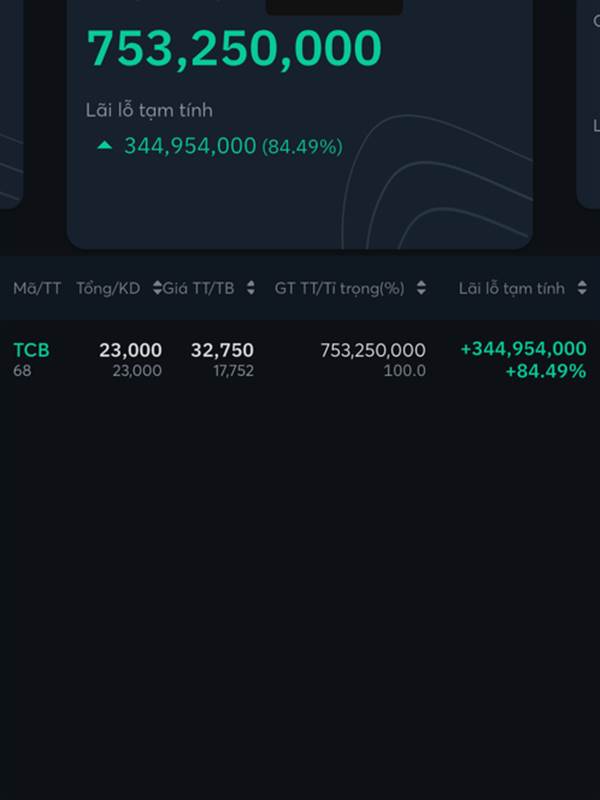Tap the 344,954,000 (84.49%) summary profit
Screen dimensions: 600x800
pyautogui.click(x=233, y=146)
